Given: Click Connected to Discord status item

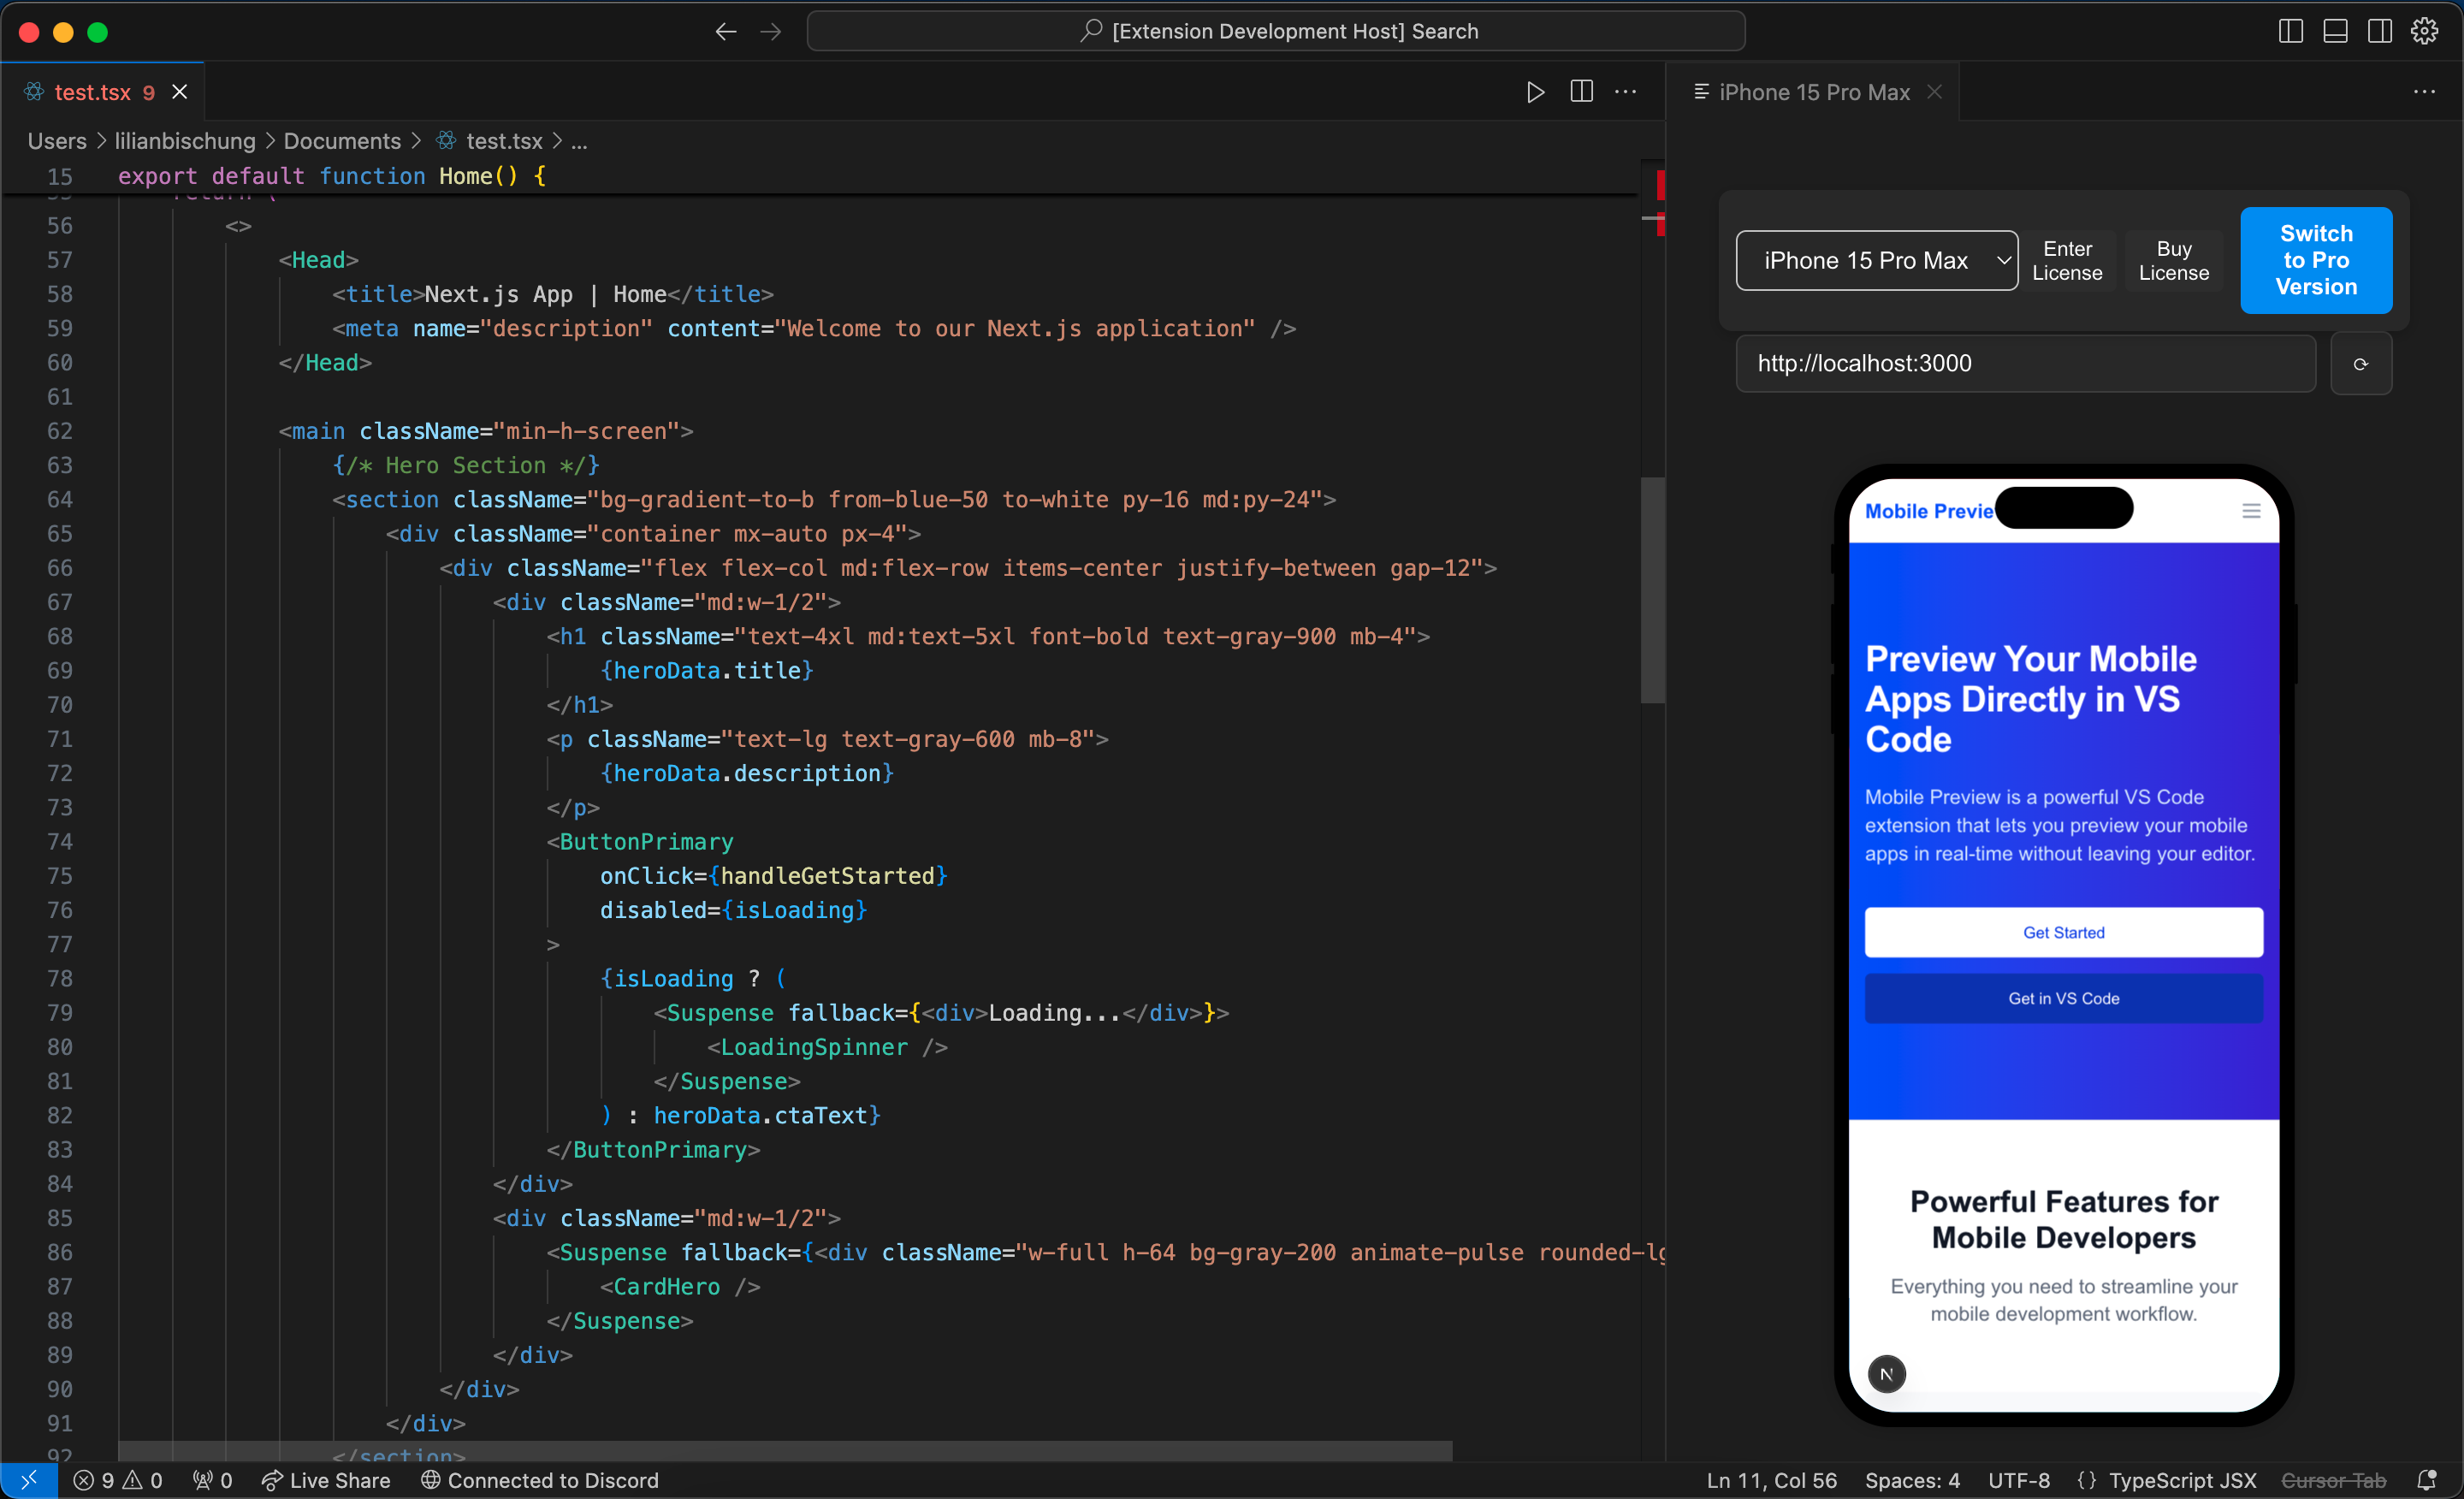Looking at the screenshot, I should coord(540,1480).
